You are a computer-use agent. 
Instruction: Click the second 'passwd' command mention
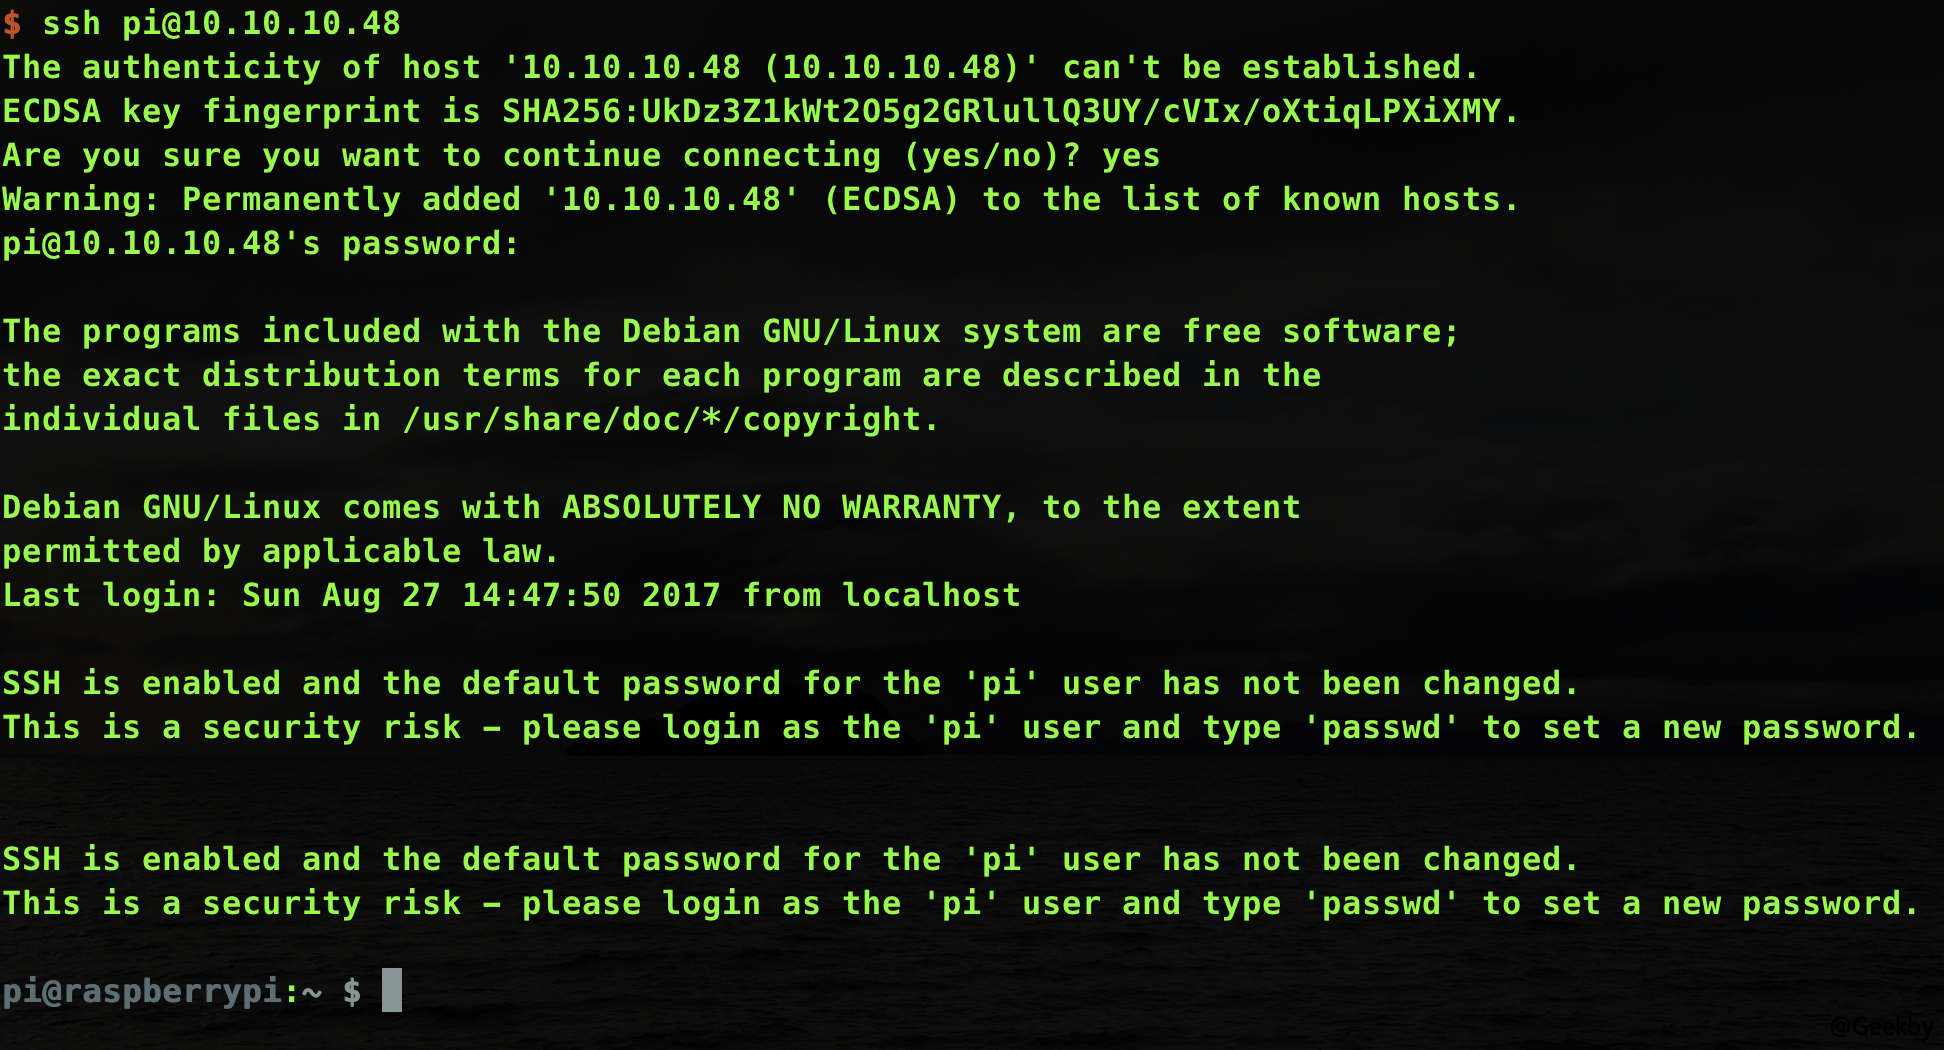[1381, 903]
